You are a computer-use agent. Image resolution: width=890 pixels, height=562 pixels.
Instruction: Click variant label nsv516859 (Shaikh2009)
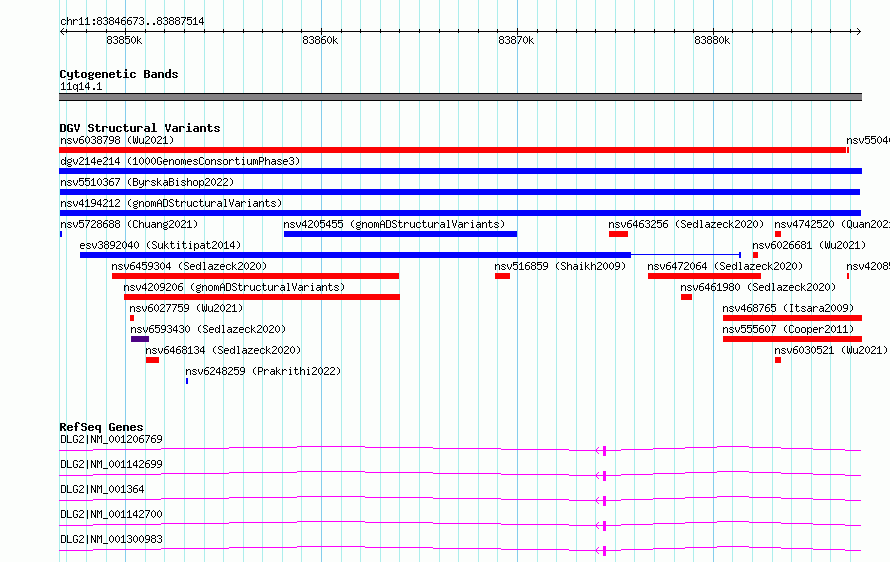[x=560, y=266]
